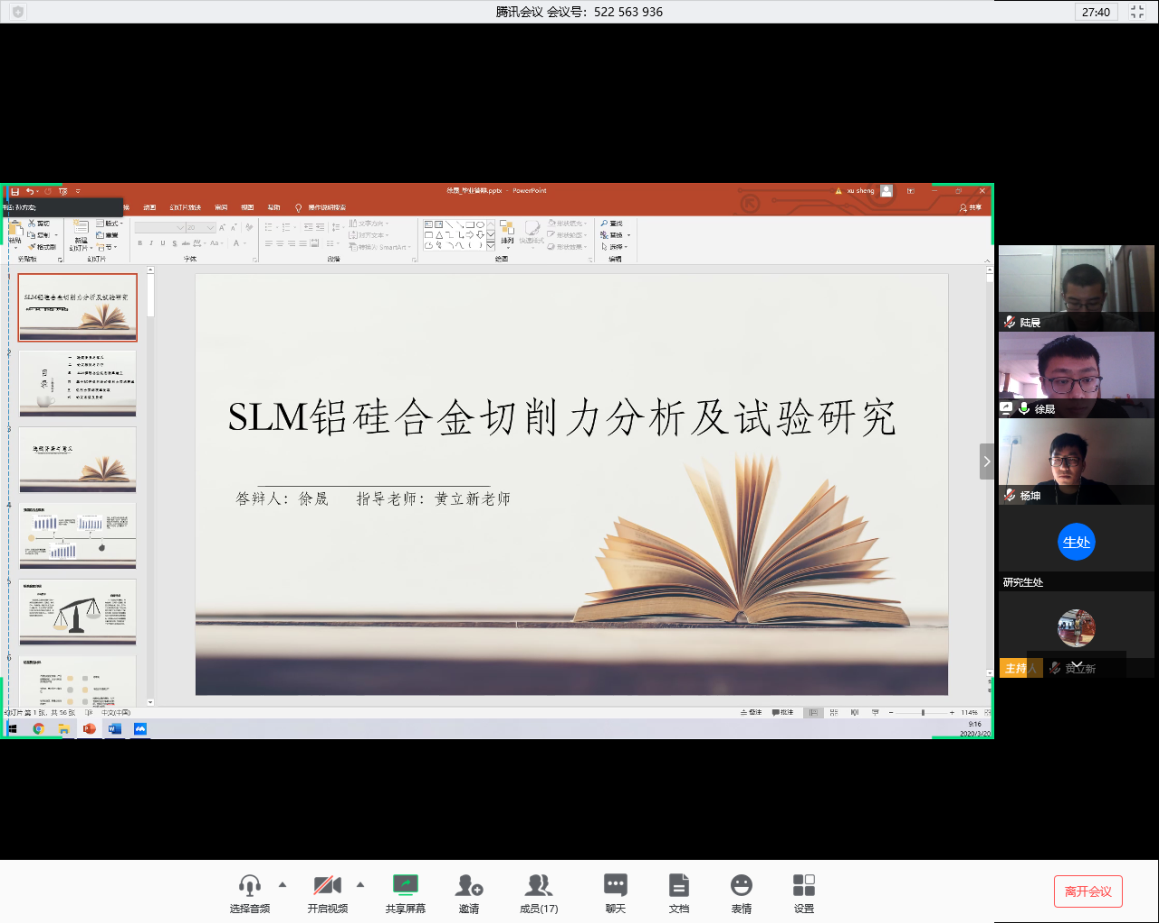The image size is (1159, 923).
Task: Click the meeting security shield icon
Action: click(x=18, y=12)
